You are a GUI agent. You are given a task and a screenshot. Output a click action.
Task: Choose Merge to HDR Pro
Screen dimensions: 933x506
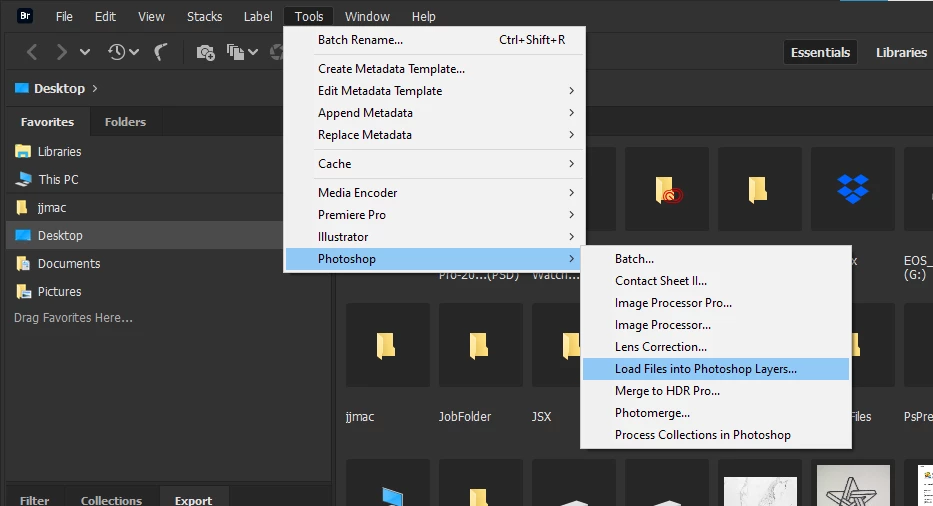[716, 391]
